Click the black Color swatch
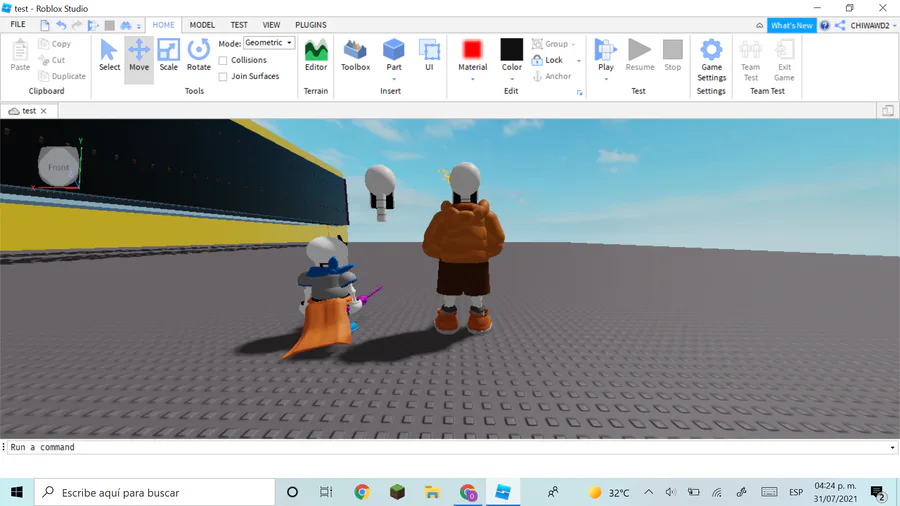The image size is (900, 506). [511, 50]
